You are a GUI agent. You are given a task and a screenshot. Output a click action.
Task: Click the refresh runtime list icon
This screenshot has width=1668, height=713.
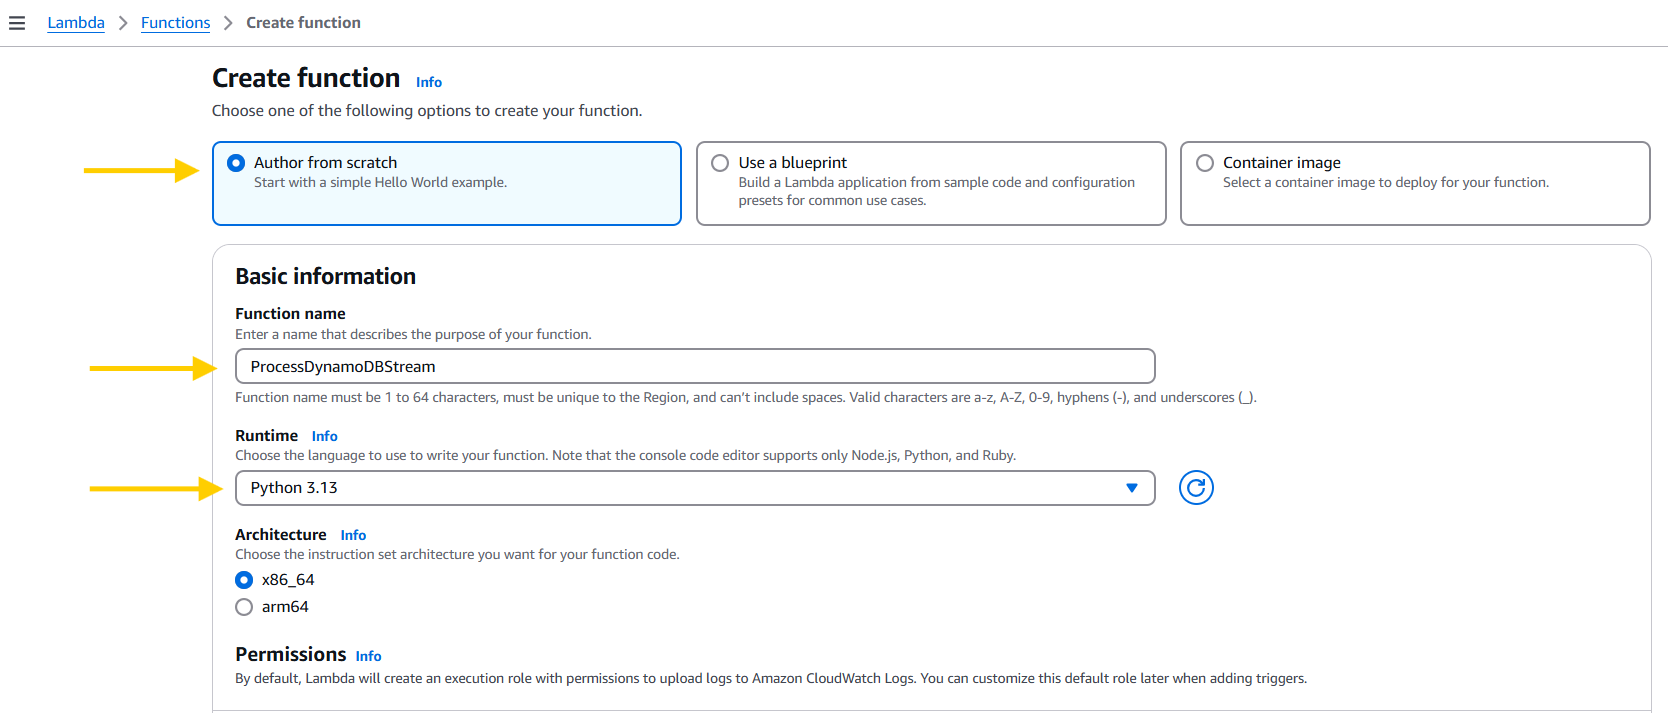coord(1195,488)
